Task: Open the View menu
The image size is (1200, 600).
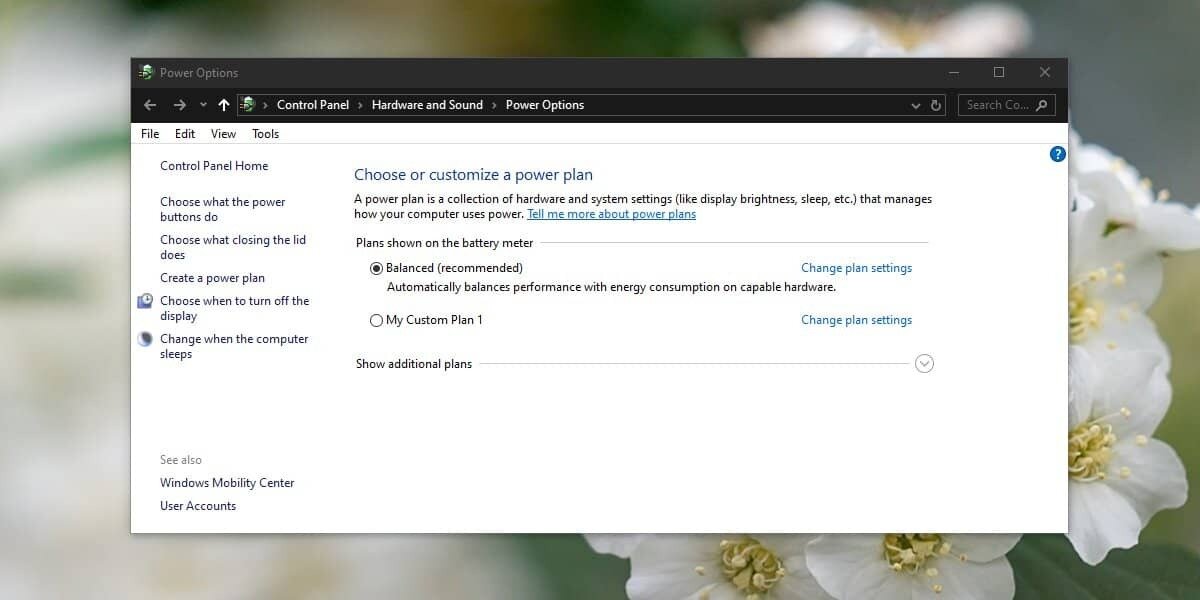Action: pos(223,134)
